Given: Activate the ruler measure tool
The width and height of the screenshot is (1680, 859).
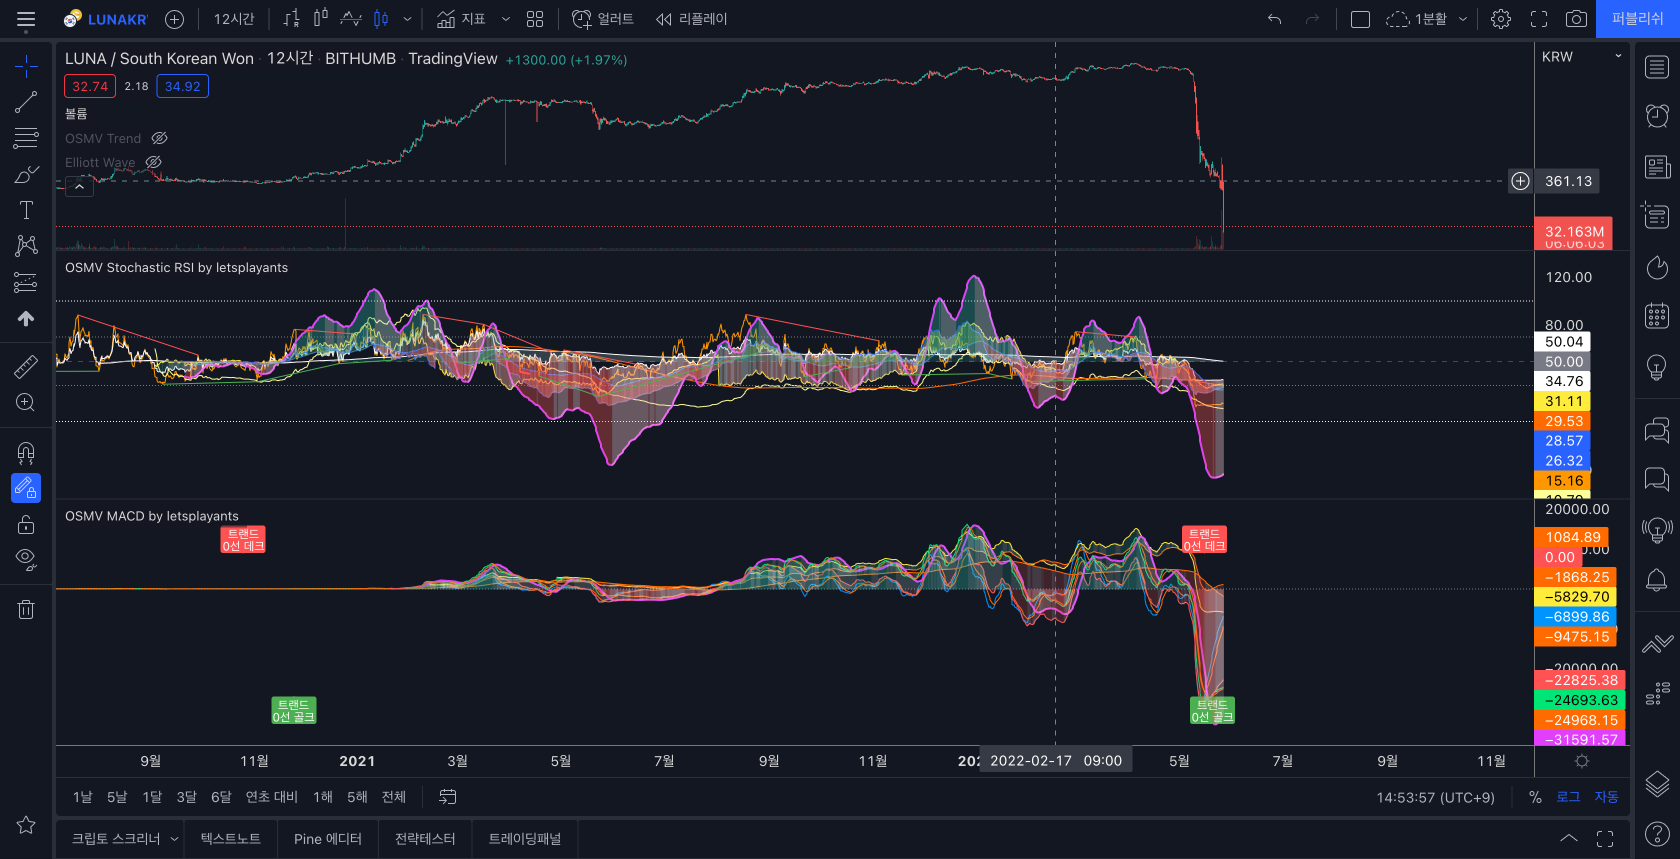Looking at the screenshot, I should 26,366.
